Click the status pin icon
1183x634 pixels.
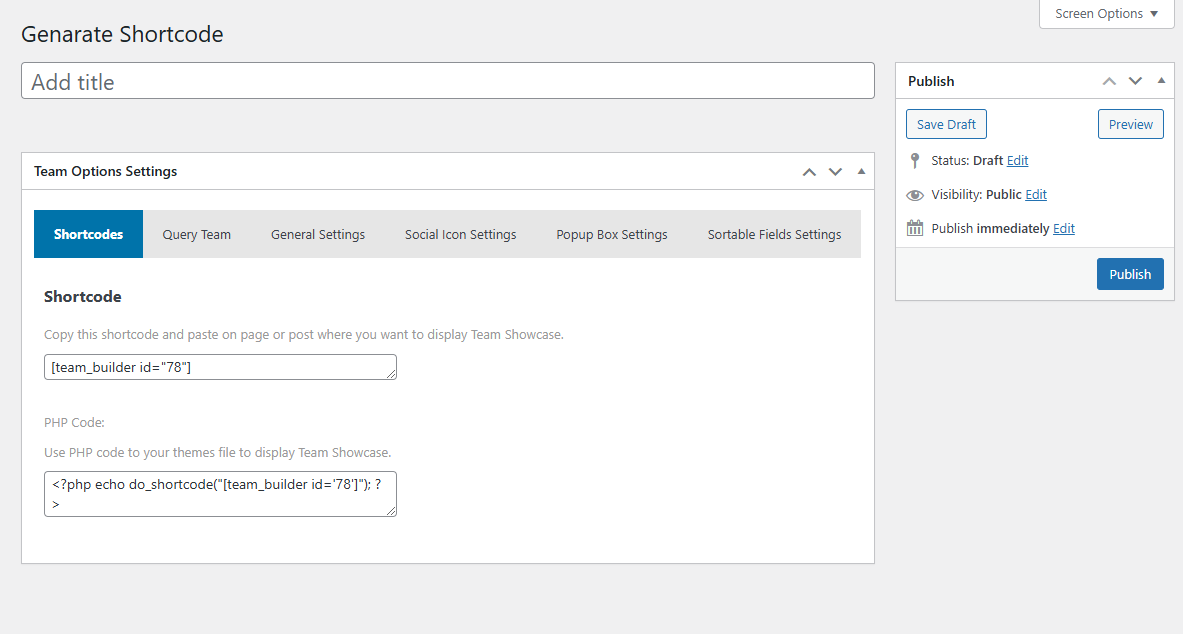[914, 160]
